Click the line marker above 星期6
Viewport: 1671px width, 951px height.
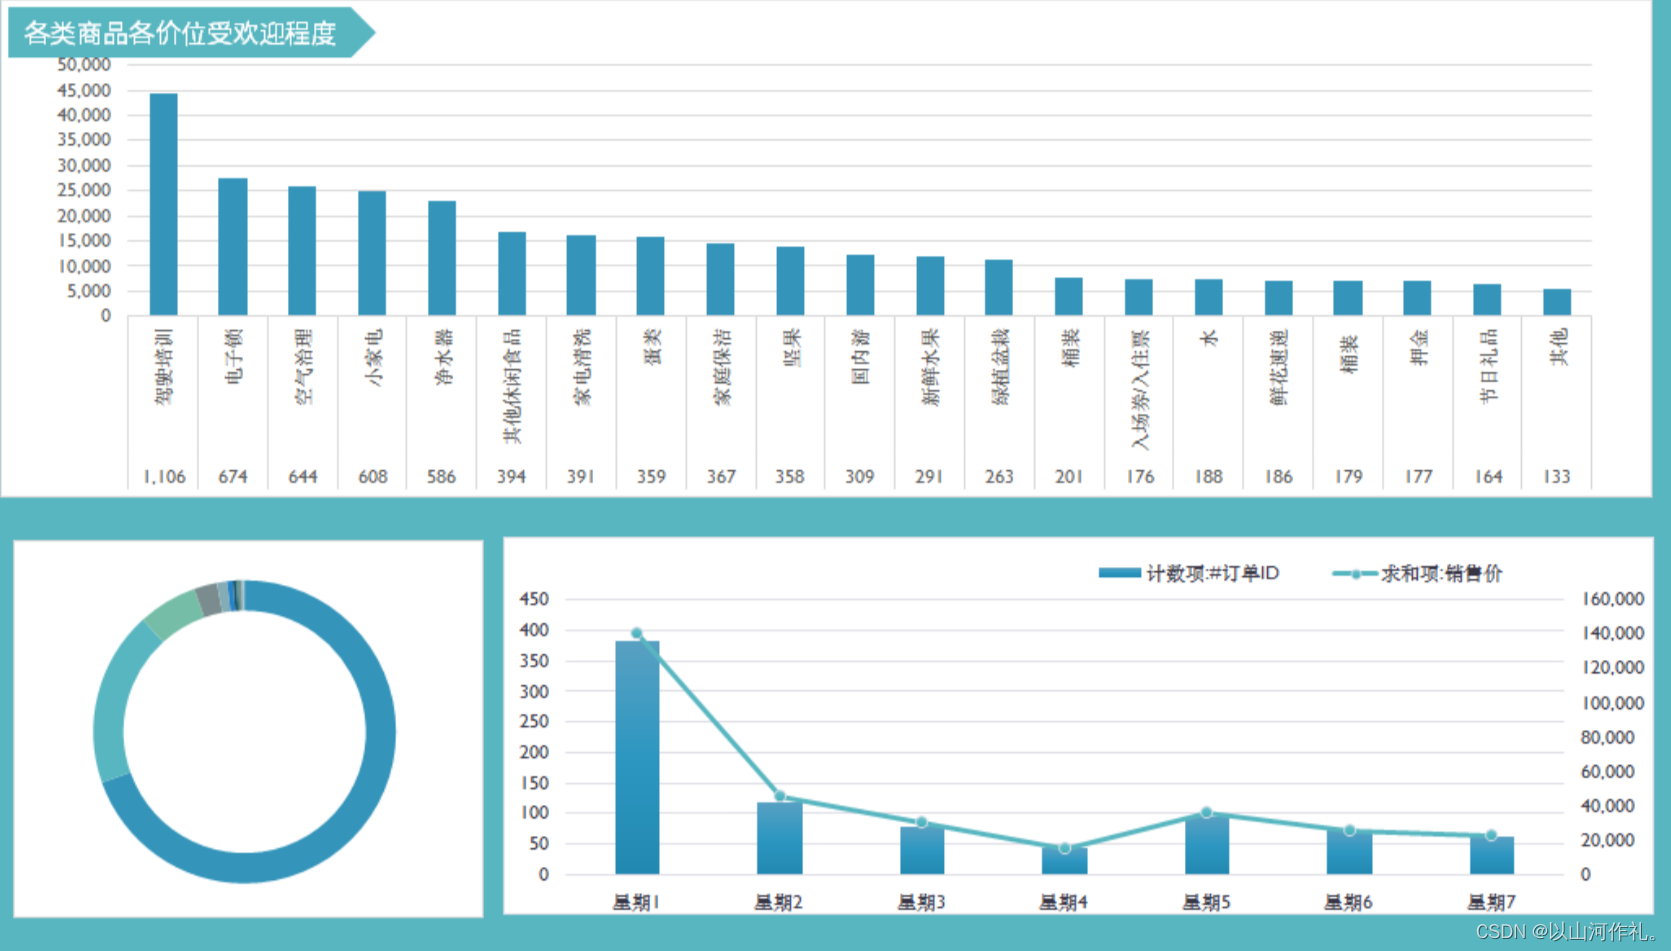tap(1350, 830)
